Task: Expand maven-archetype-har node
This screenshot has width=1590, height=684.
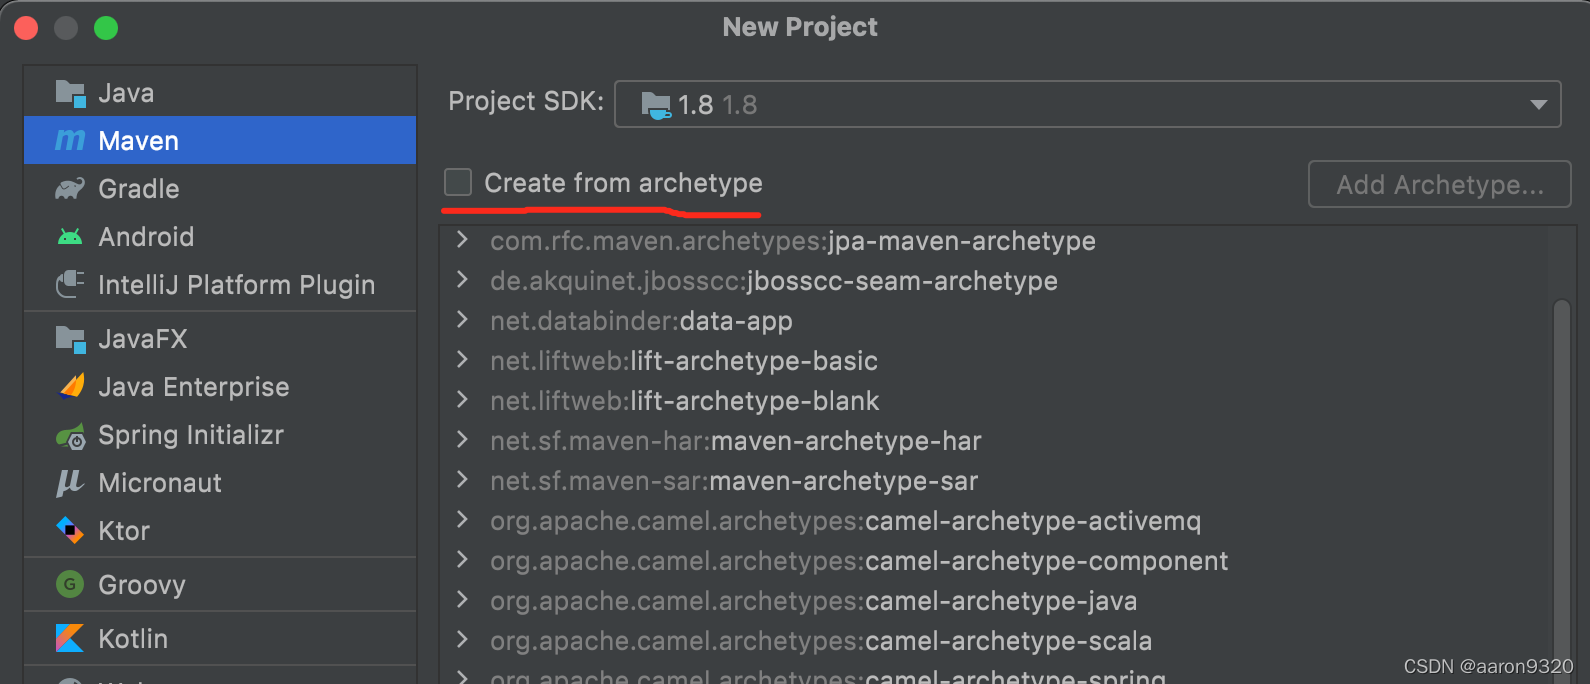Action: pos(462,440)
